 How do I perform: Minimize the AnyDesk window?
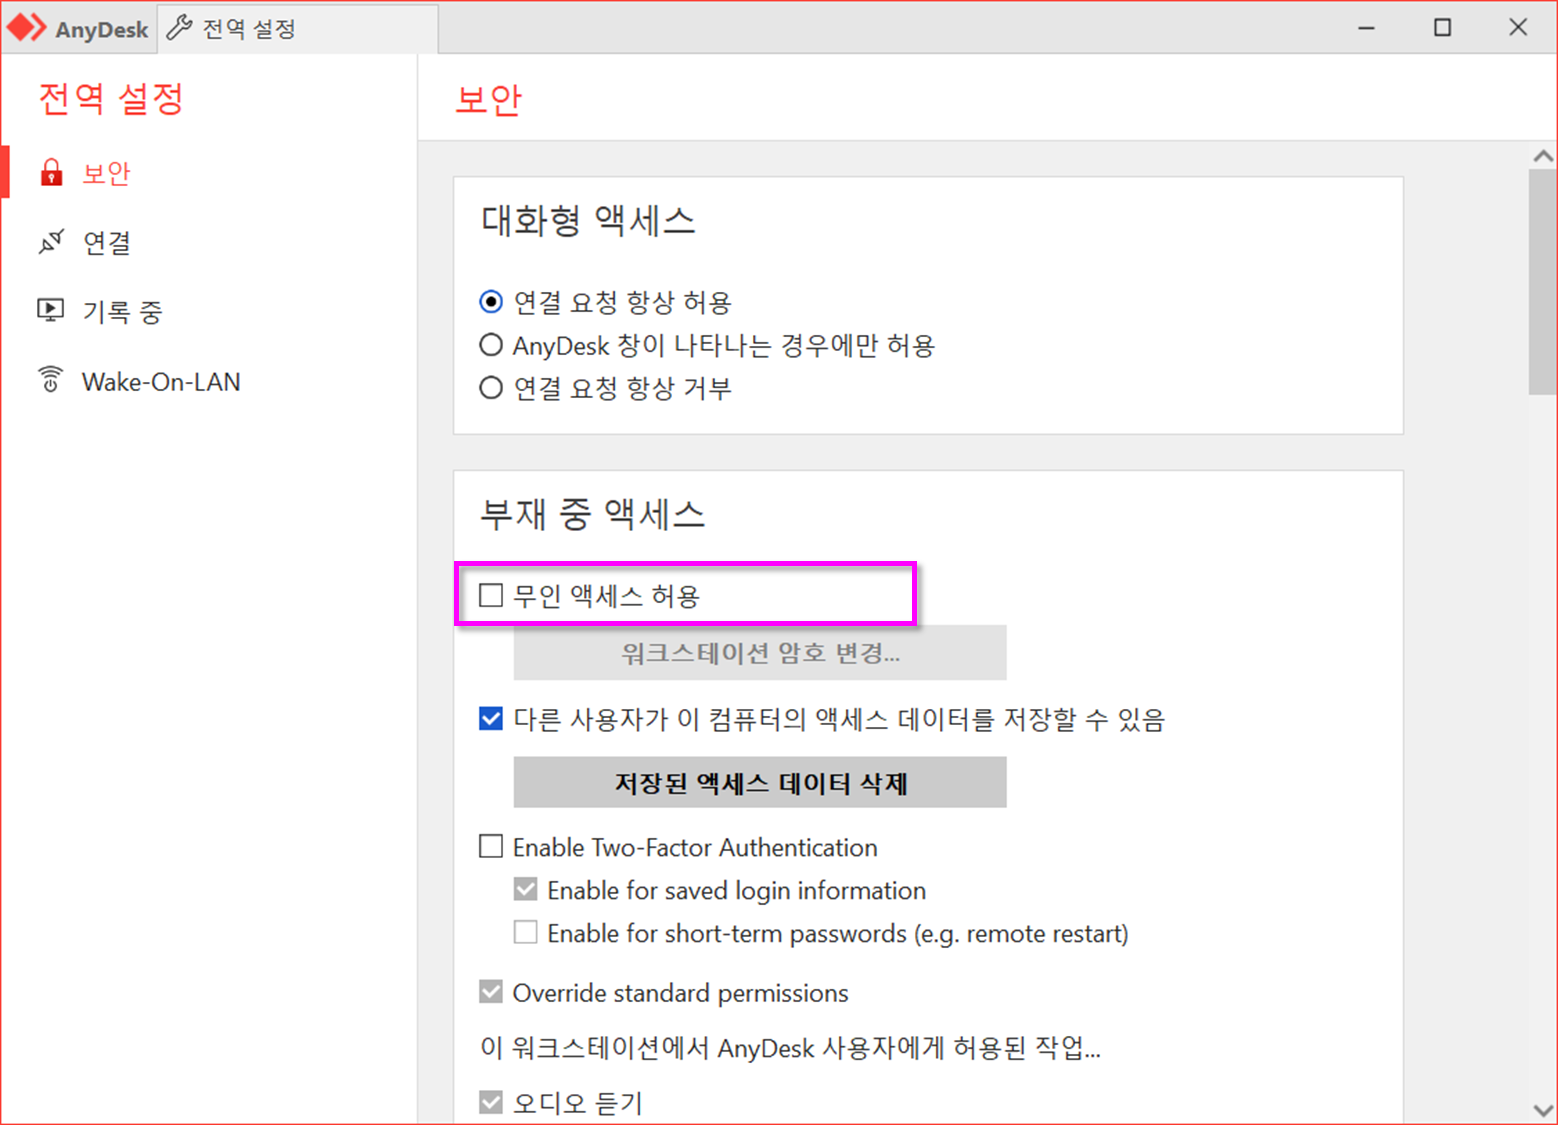point(1367,28)
